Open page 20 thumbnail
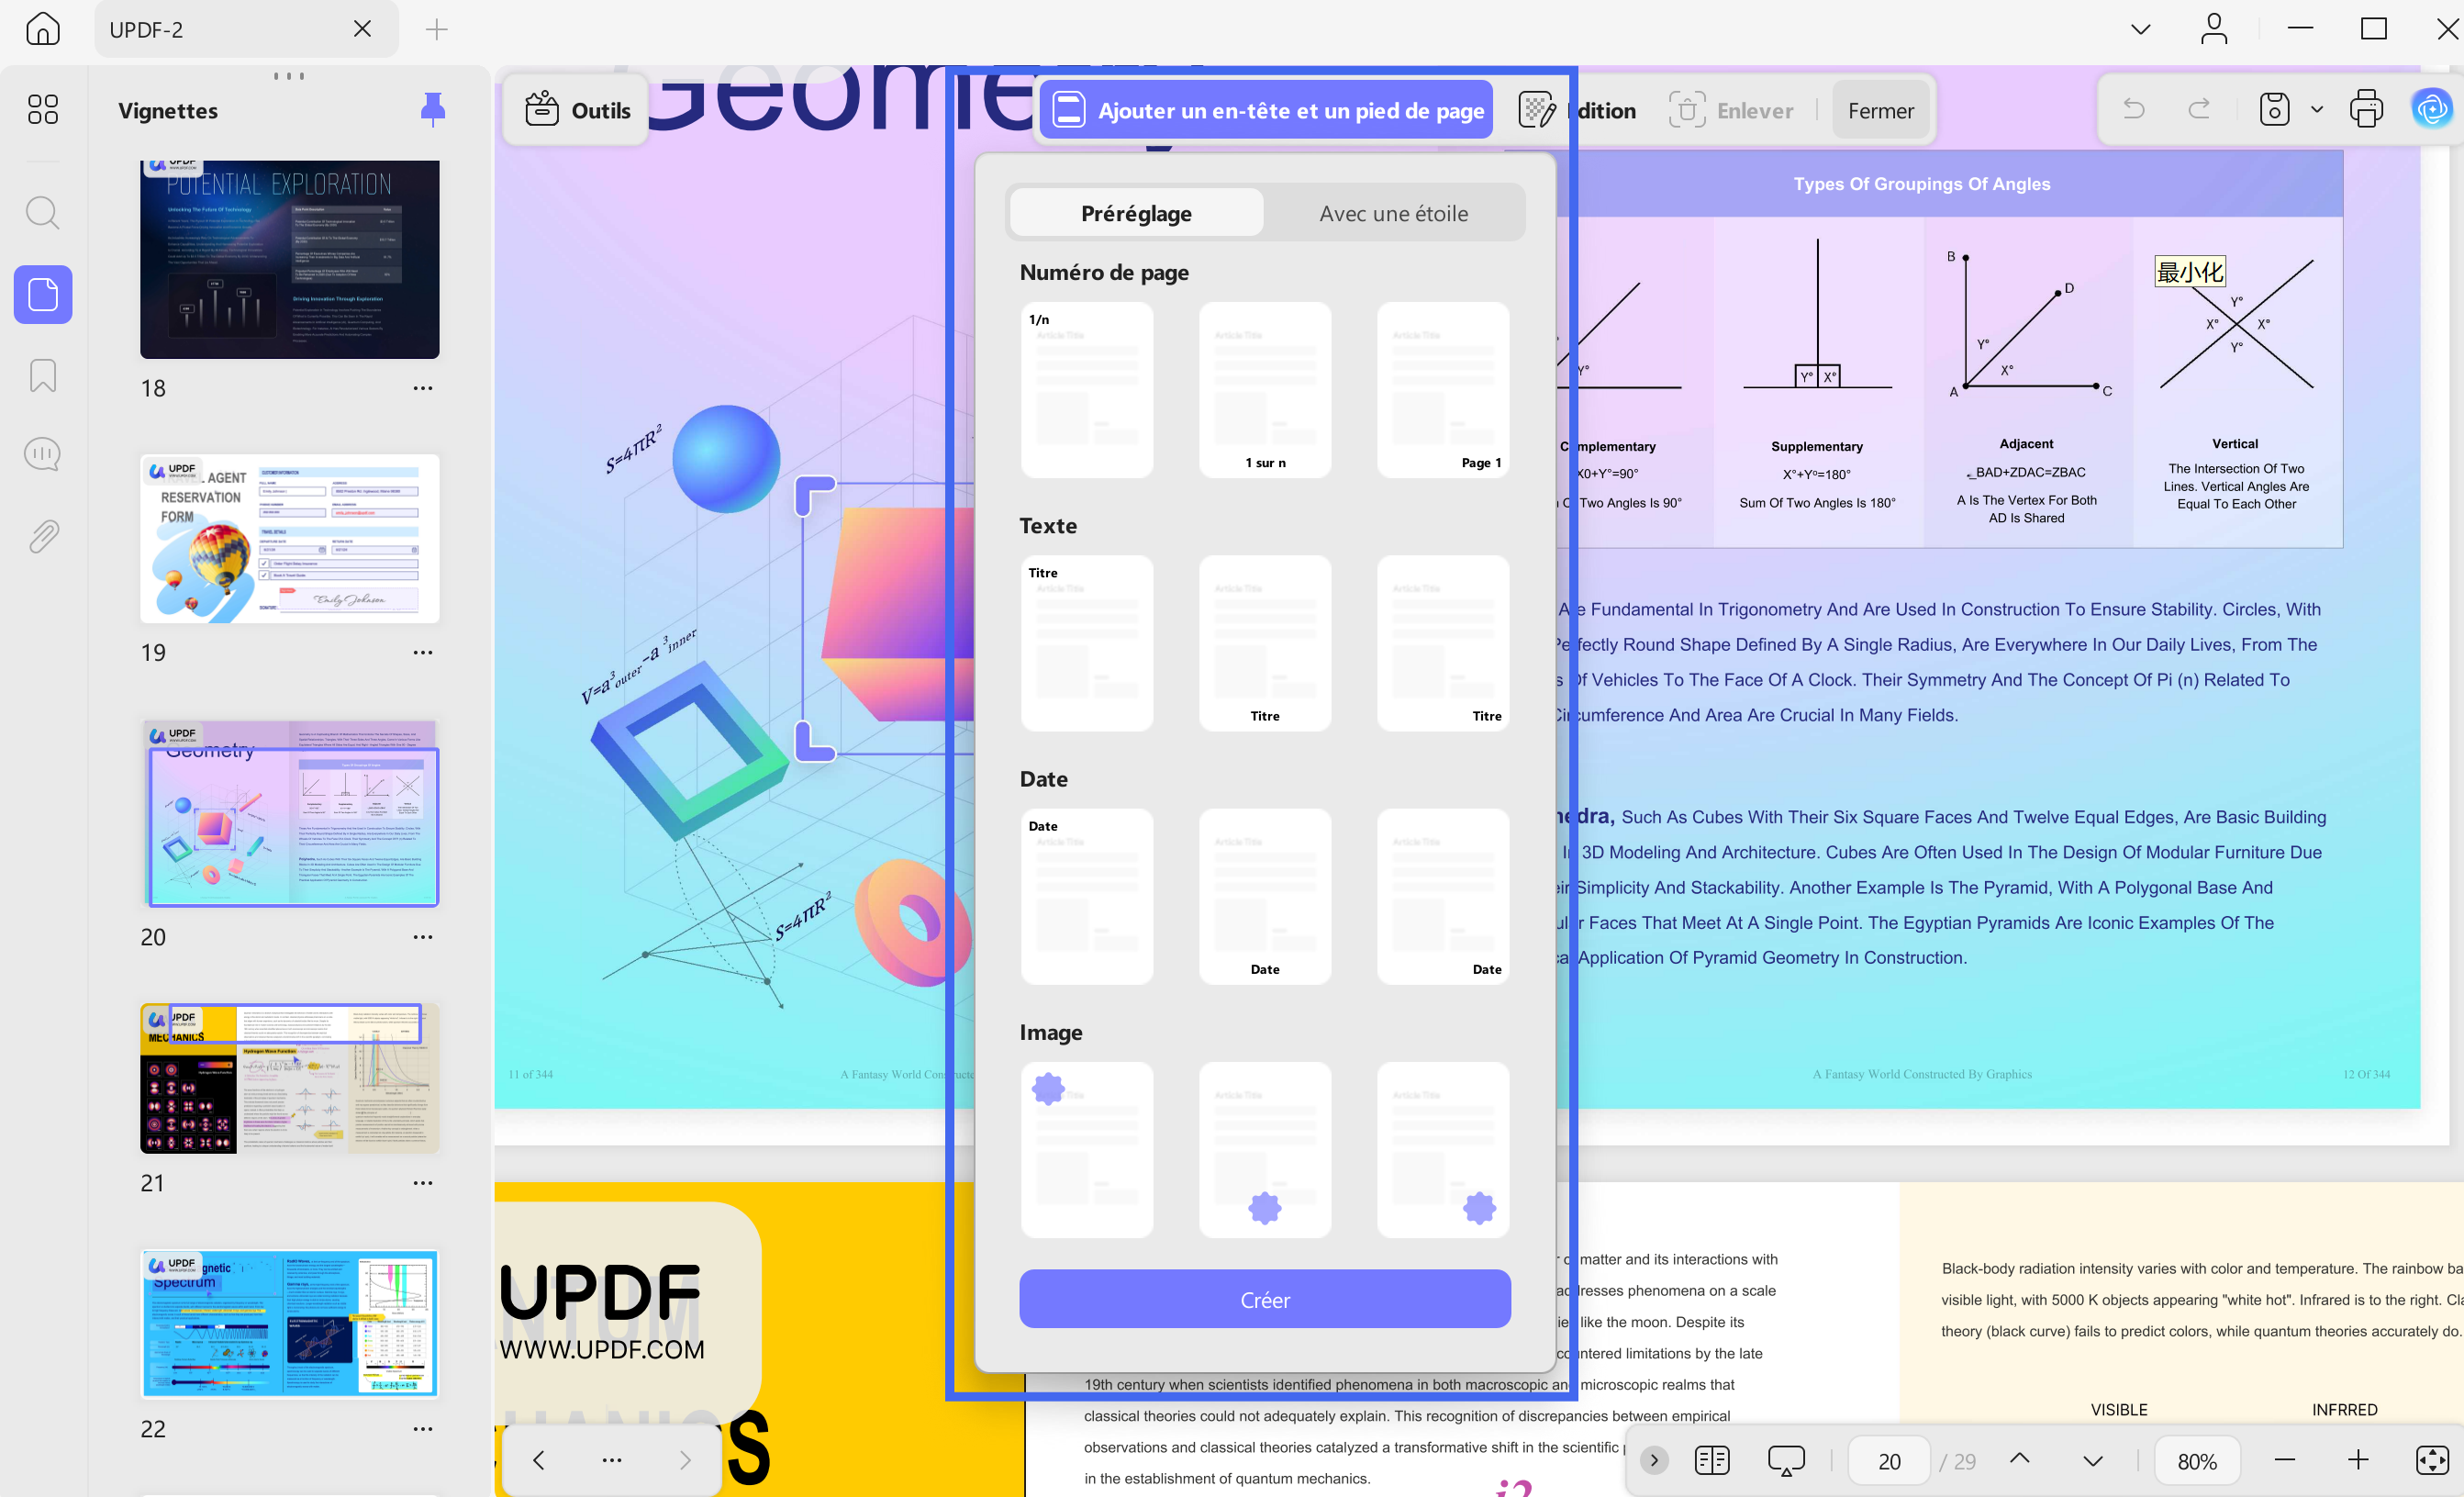2464x1497 pixels. pyautogui.click(x=290, y=814)
